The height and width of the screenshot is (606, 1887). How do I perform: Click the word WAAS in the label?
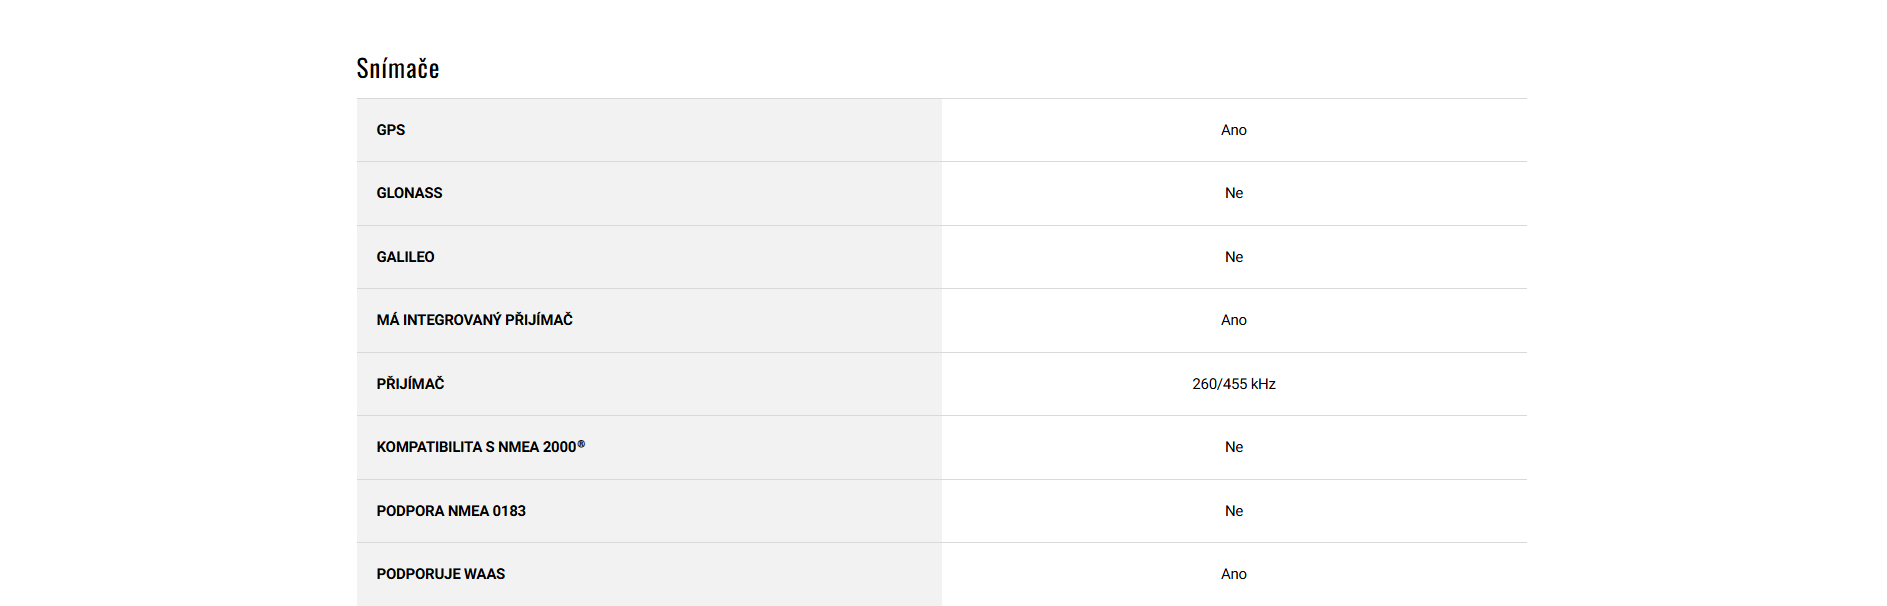pyautogui.click(x=485, y=574)
